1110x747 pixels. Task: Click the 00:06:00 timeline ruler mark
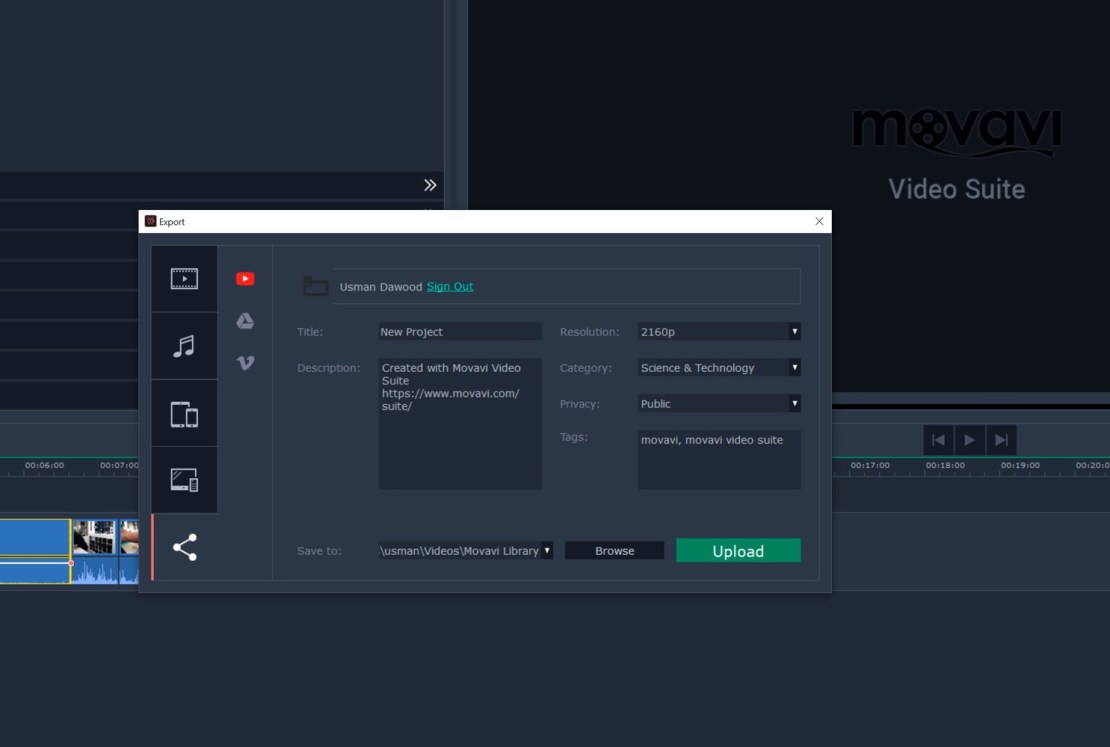pos(45,465)
